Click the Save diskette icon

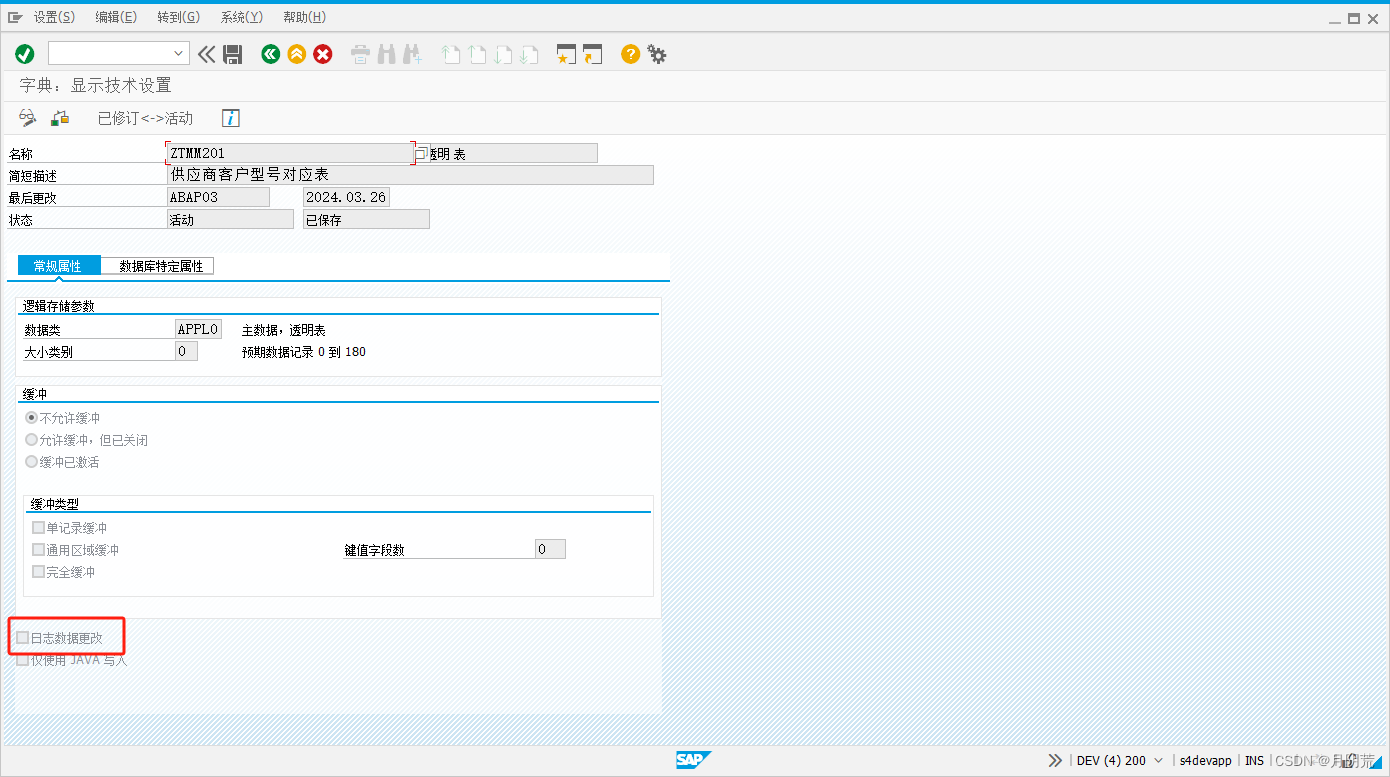(x=233, y=54)
